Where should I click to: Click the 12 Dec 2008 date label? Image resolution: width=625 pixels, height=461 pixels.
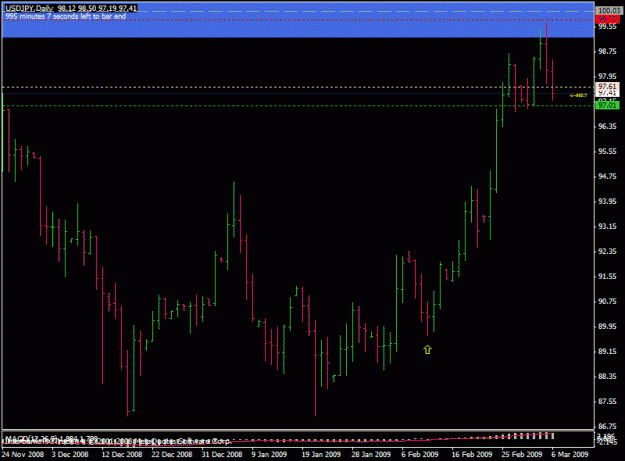point(122,454)
